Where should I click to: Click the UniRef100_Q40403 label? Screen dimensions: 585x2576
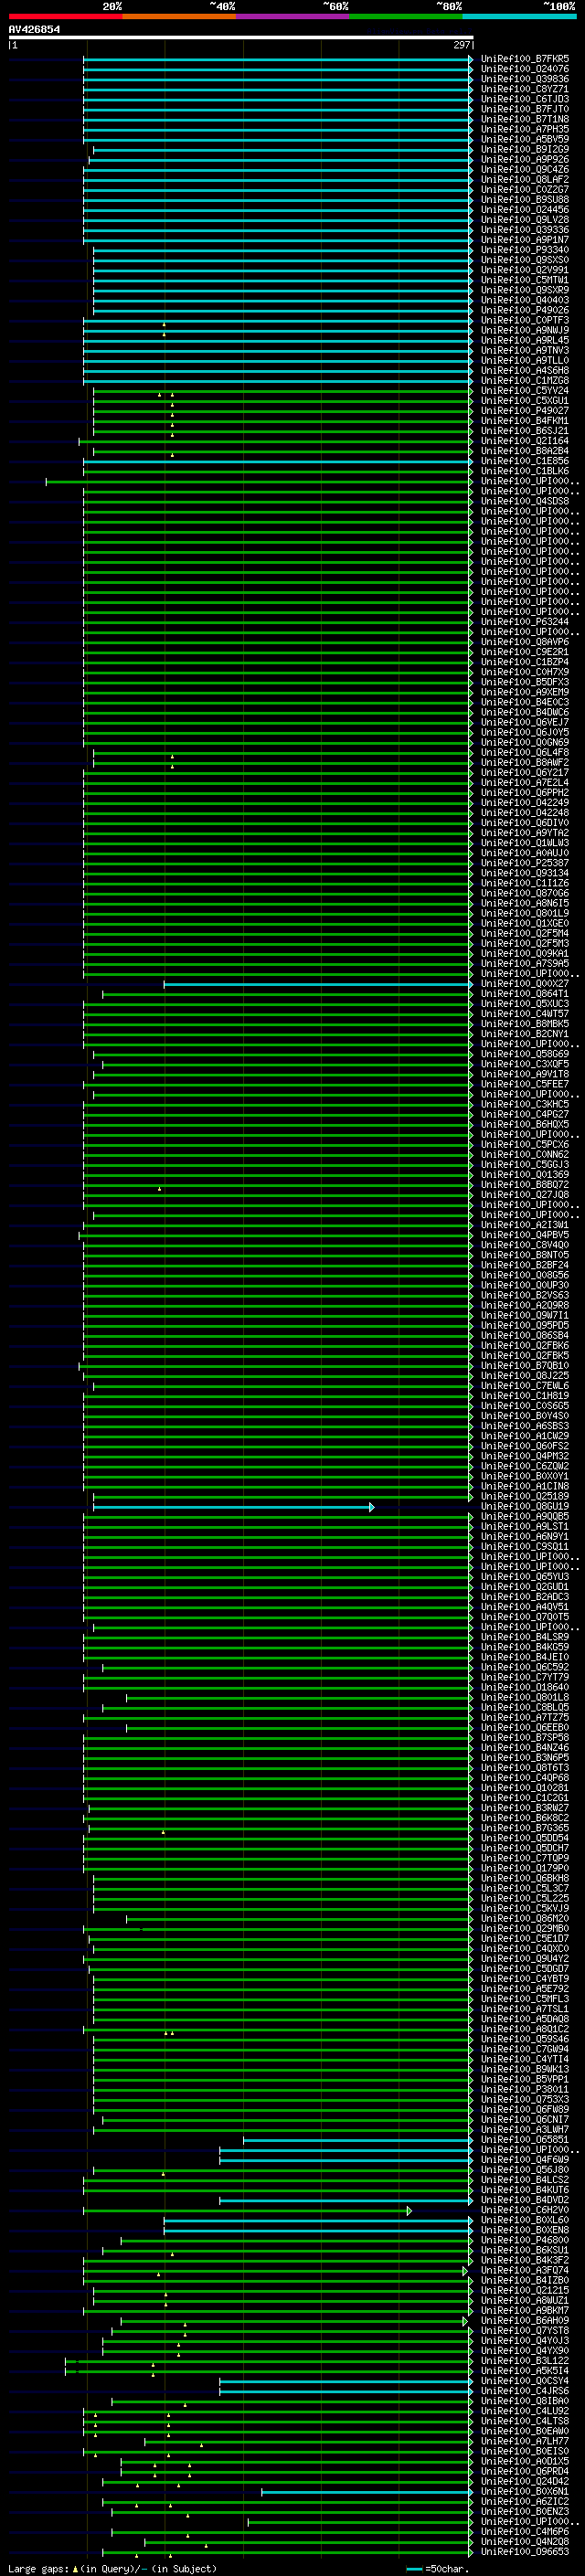525,300
